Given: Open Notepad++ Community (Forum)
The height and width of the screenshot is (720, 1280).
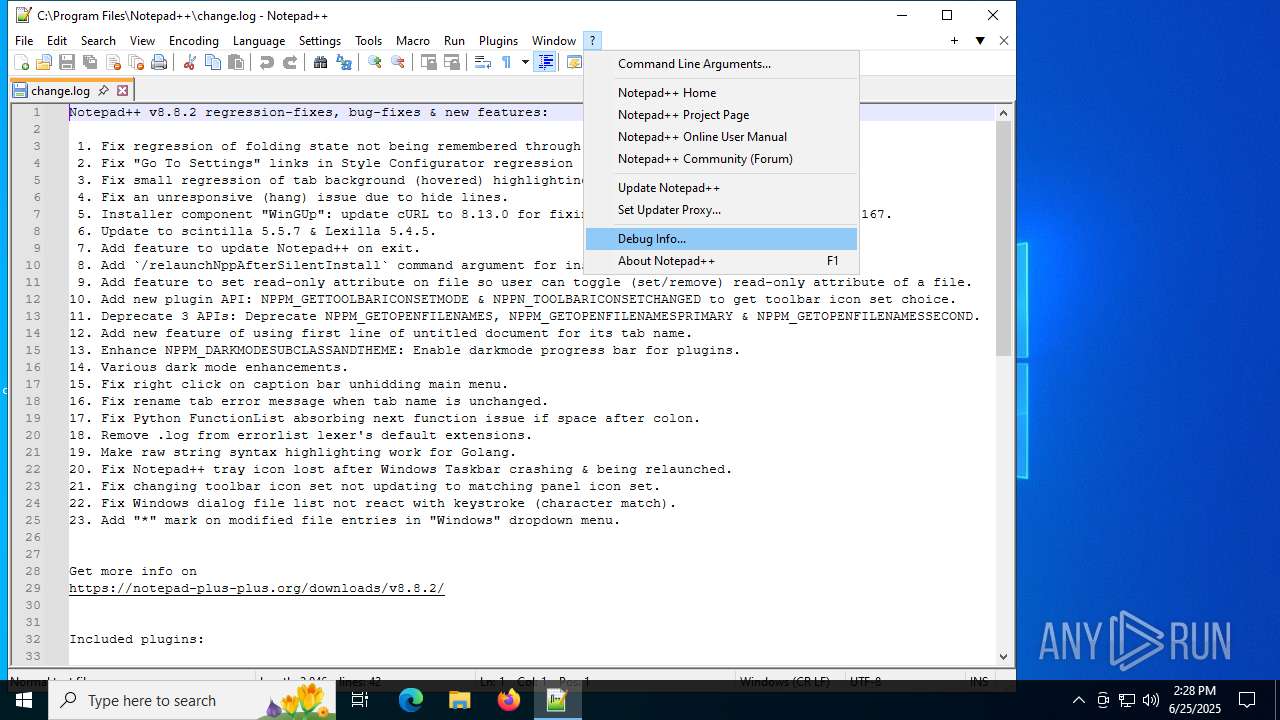Looking at the screenshot, I should coord(721,159).
